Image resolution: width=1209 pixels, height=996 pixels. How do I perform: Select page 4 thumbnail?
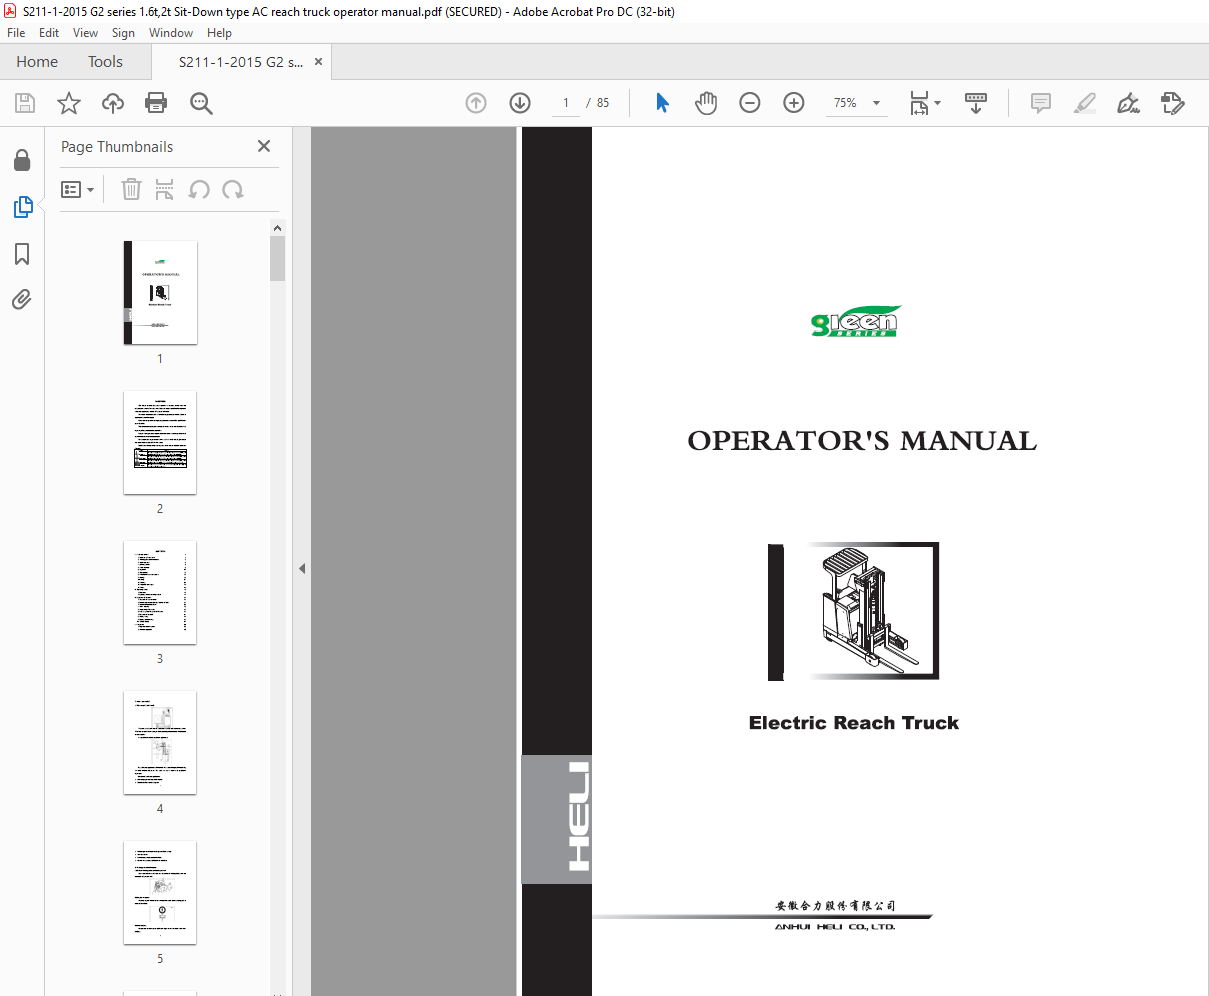[x=160, y=742]
